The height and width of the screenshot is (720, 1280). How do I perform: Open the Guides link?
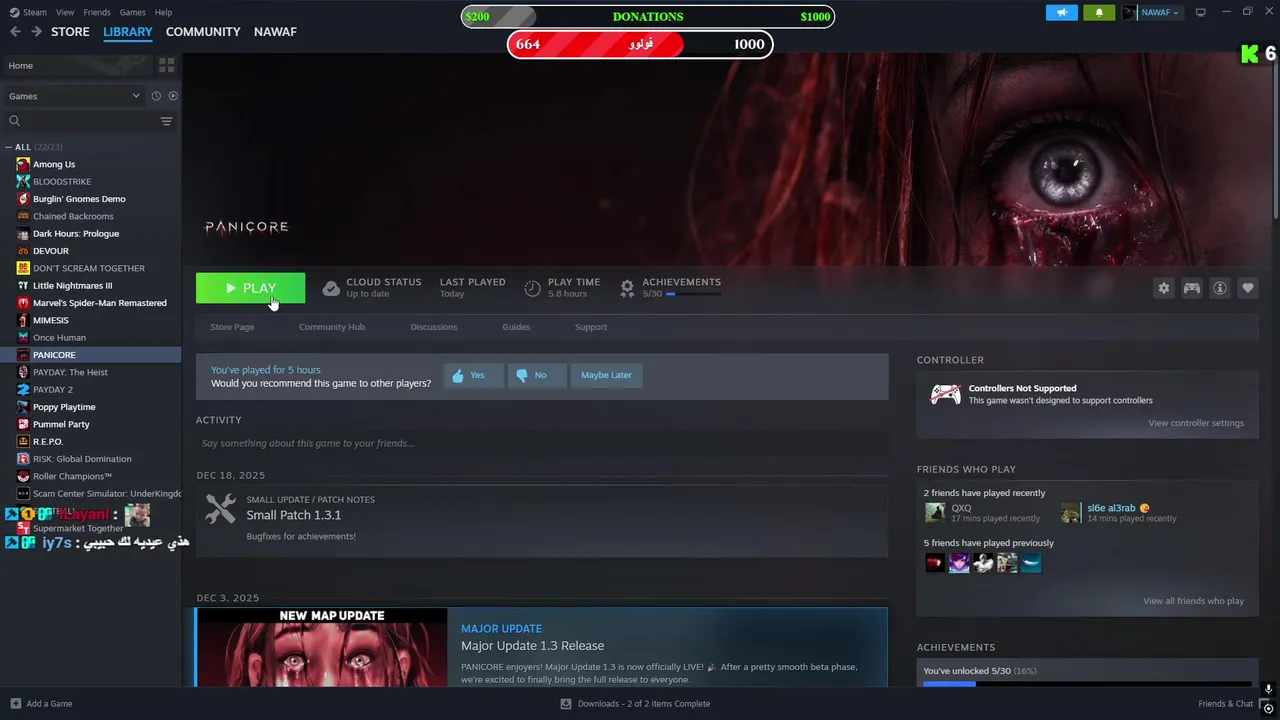tap(516, 327)
